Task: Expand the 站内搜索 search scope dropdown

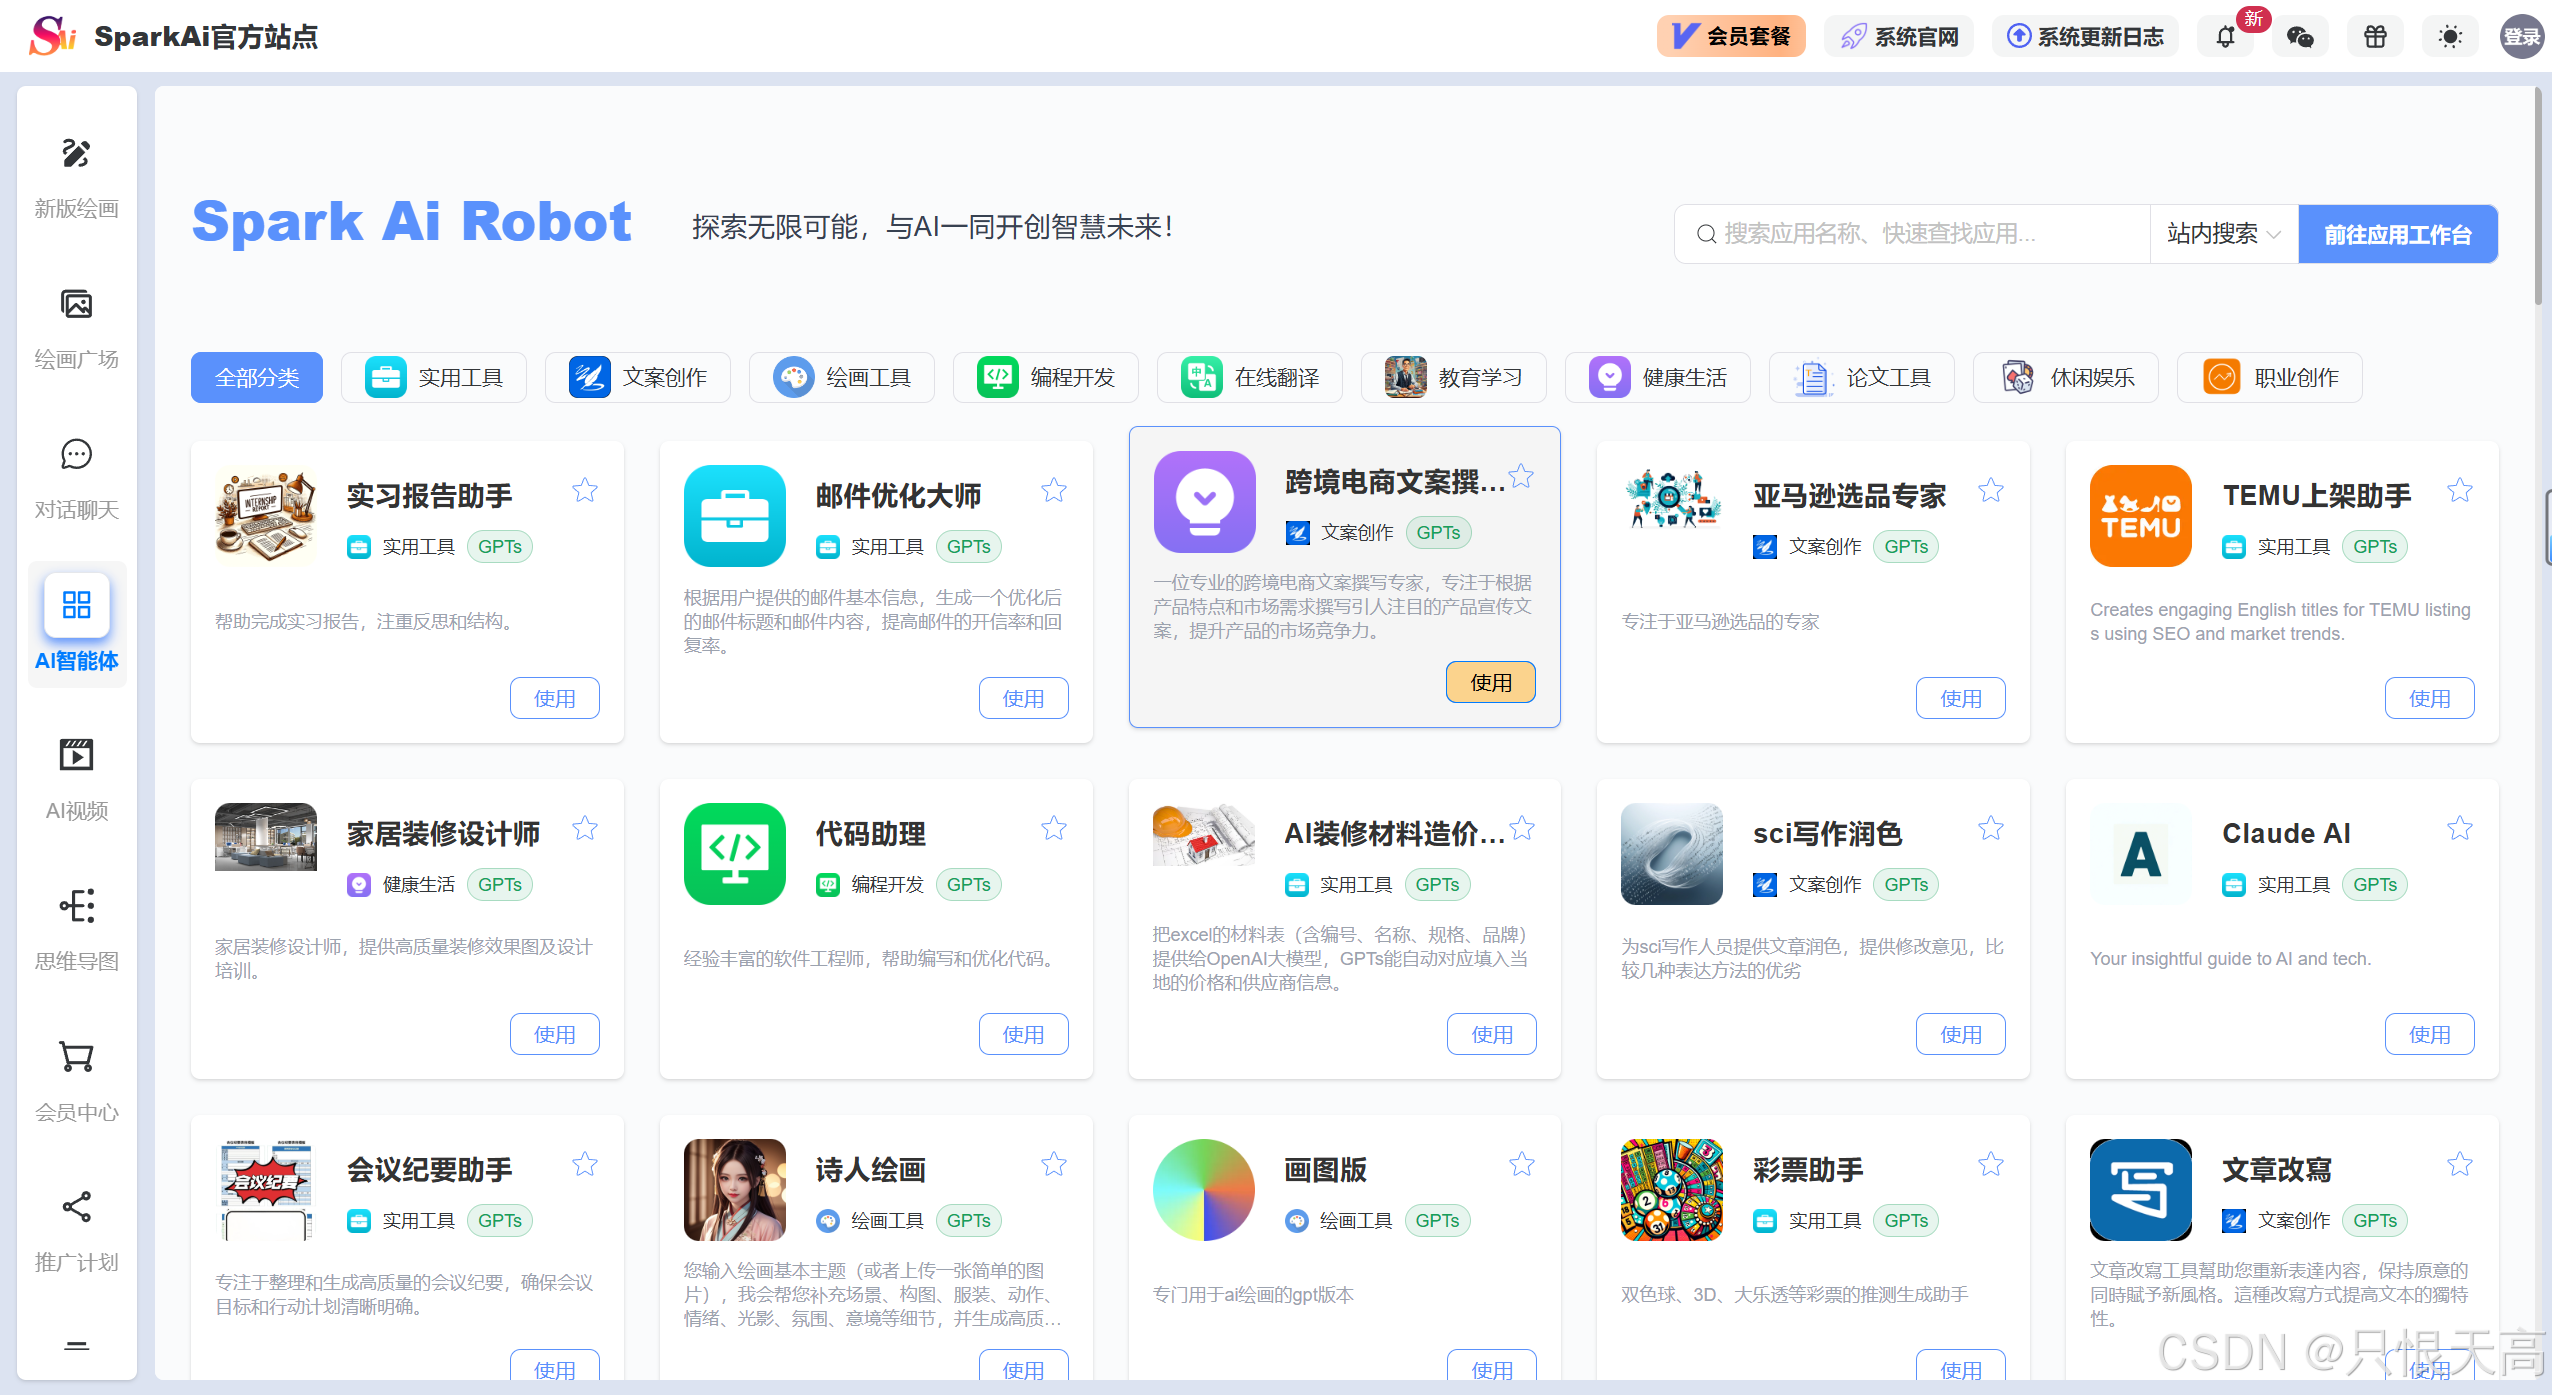Action: (2223, 234)
